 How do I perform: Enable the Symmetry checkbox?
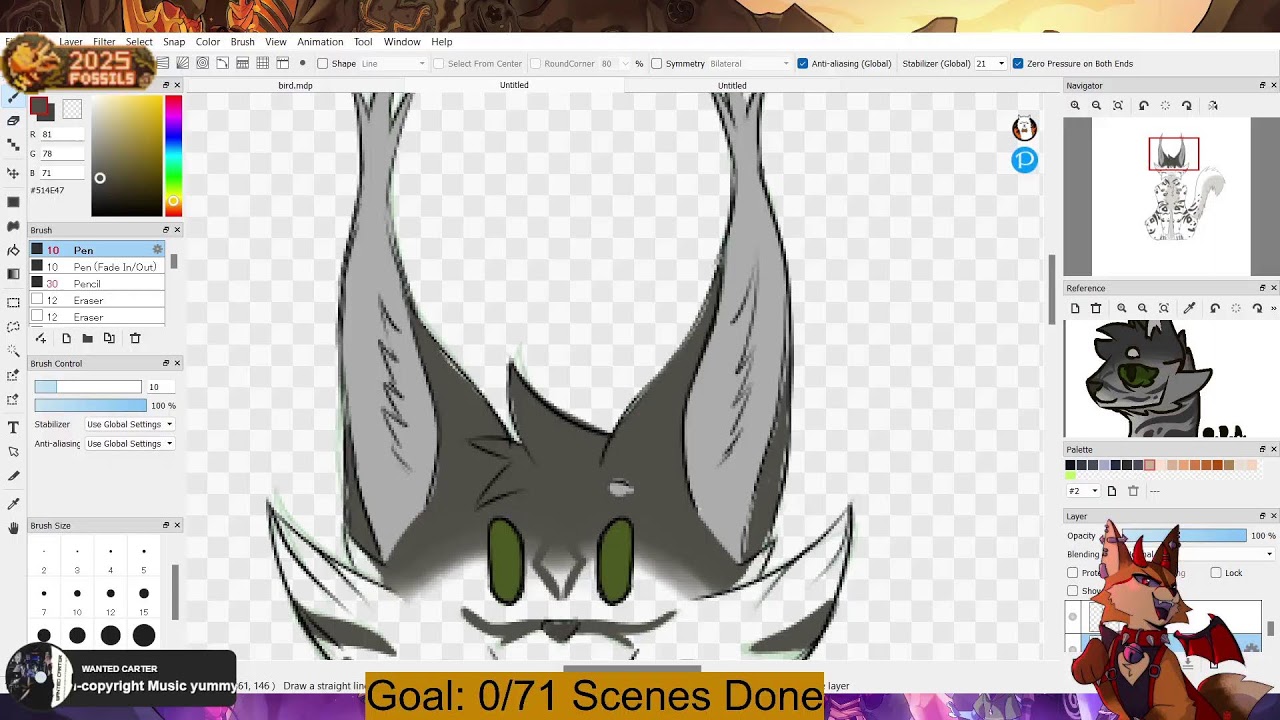click(x=656, y=64)
